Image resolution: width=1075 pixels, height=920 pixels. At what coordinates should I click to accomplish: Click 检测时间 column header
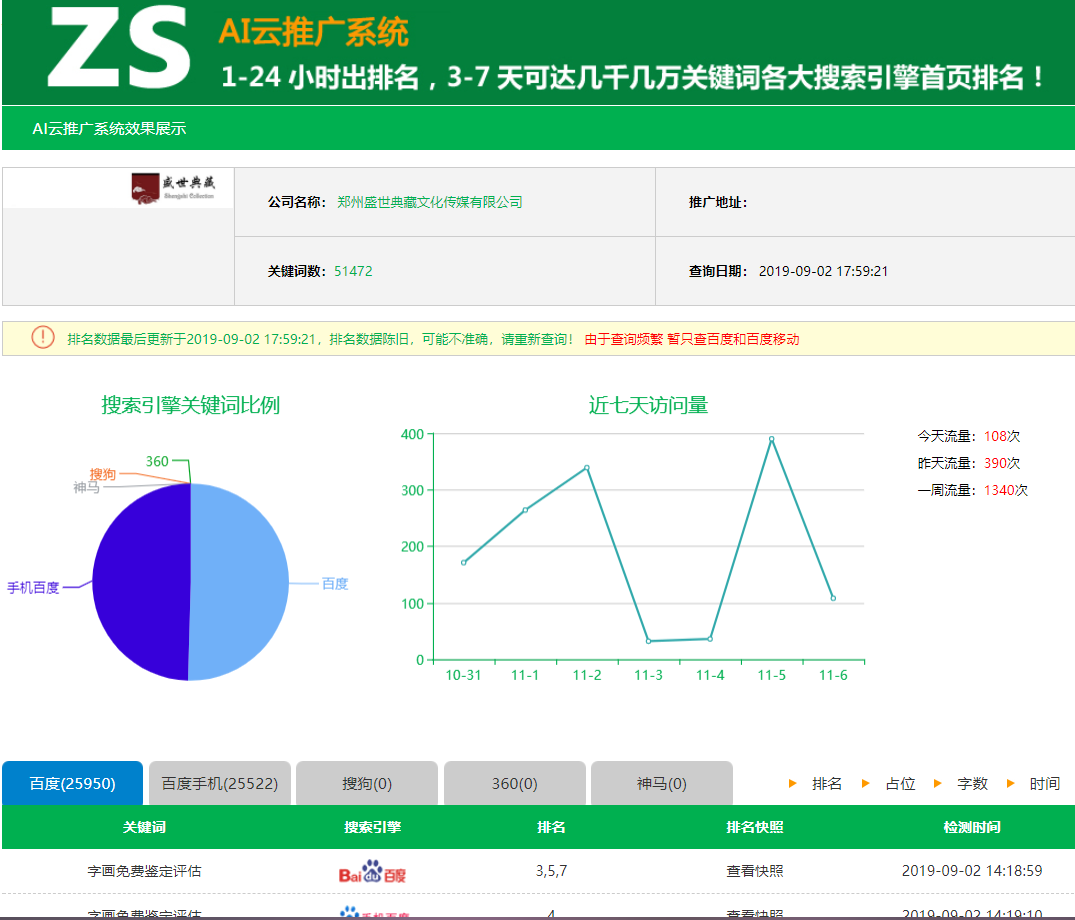[x=971, y=827]
